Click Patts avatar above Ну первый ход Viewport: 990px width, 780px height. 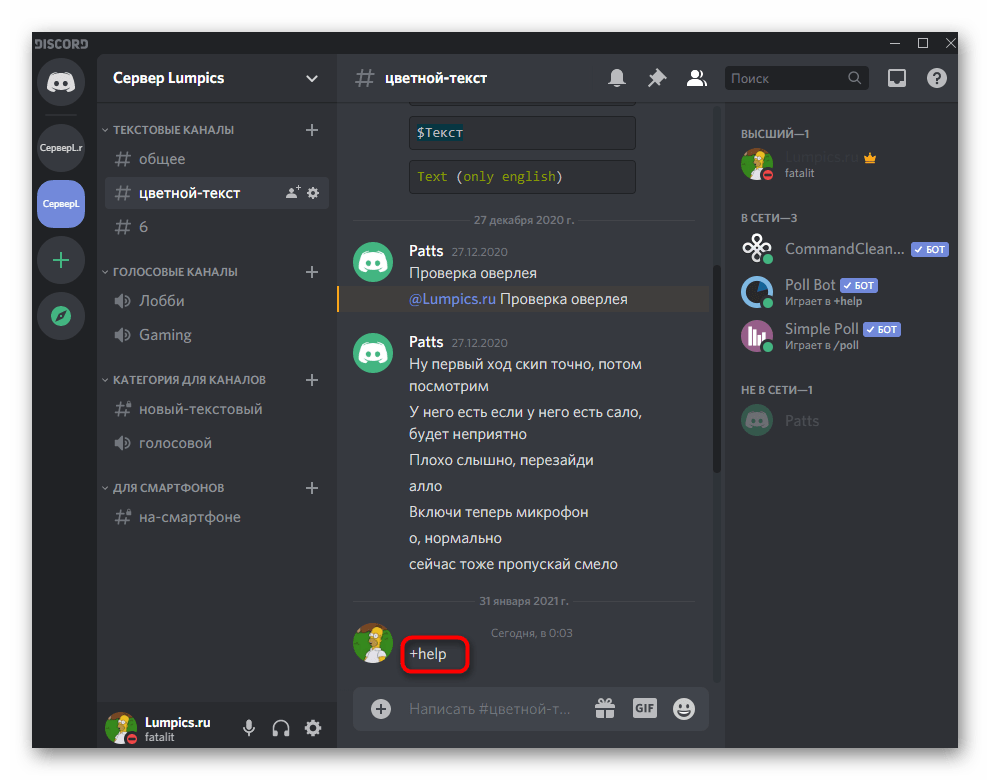pos(373,353)
